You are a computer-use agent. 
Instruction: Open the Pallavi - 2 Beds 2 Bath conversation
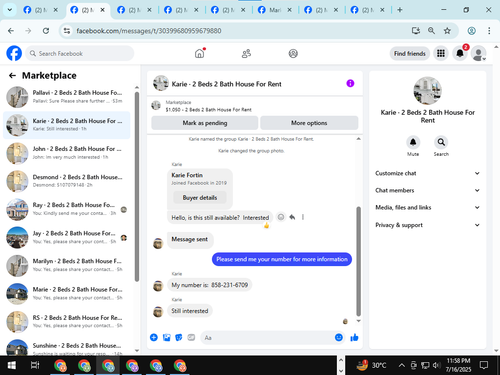pos(68,97)
